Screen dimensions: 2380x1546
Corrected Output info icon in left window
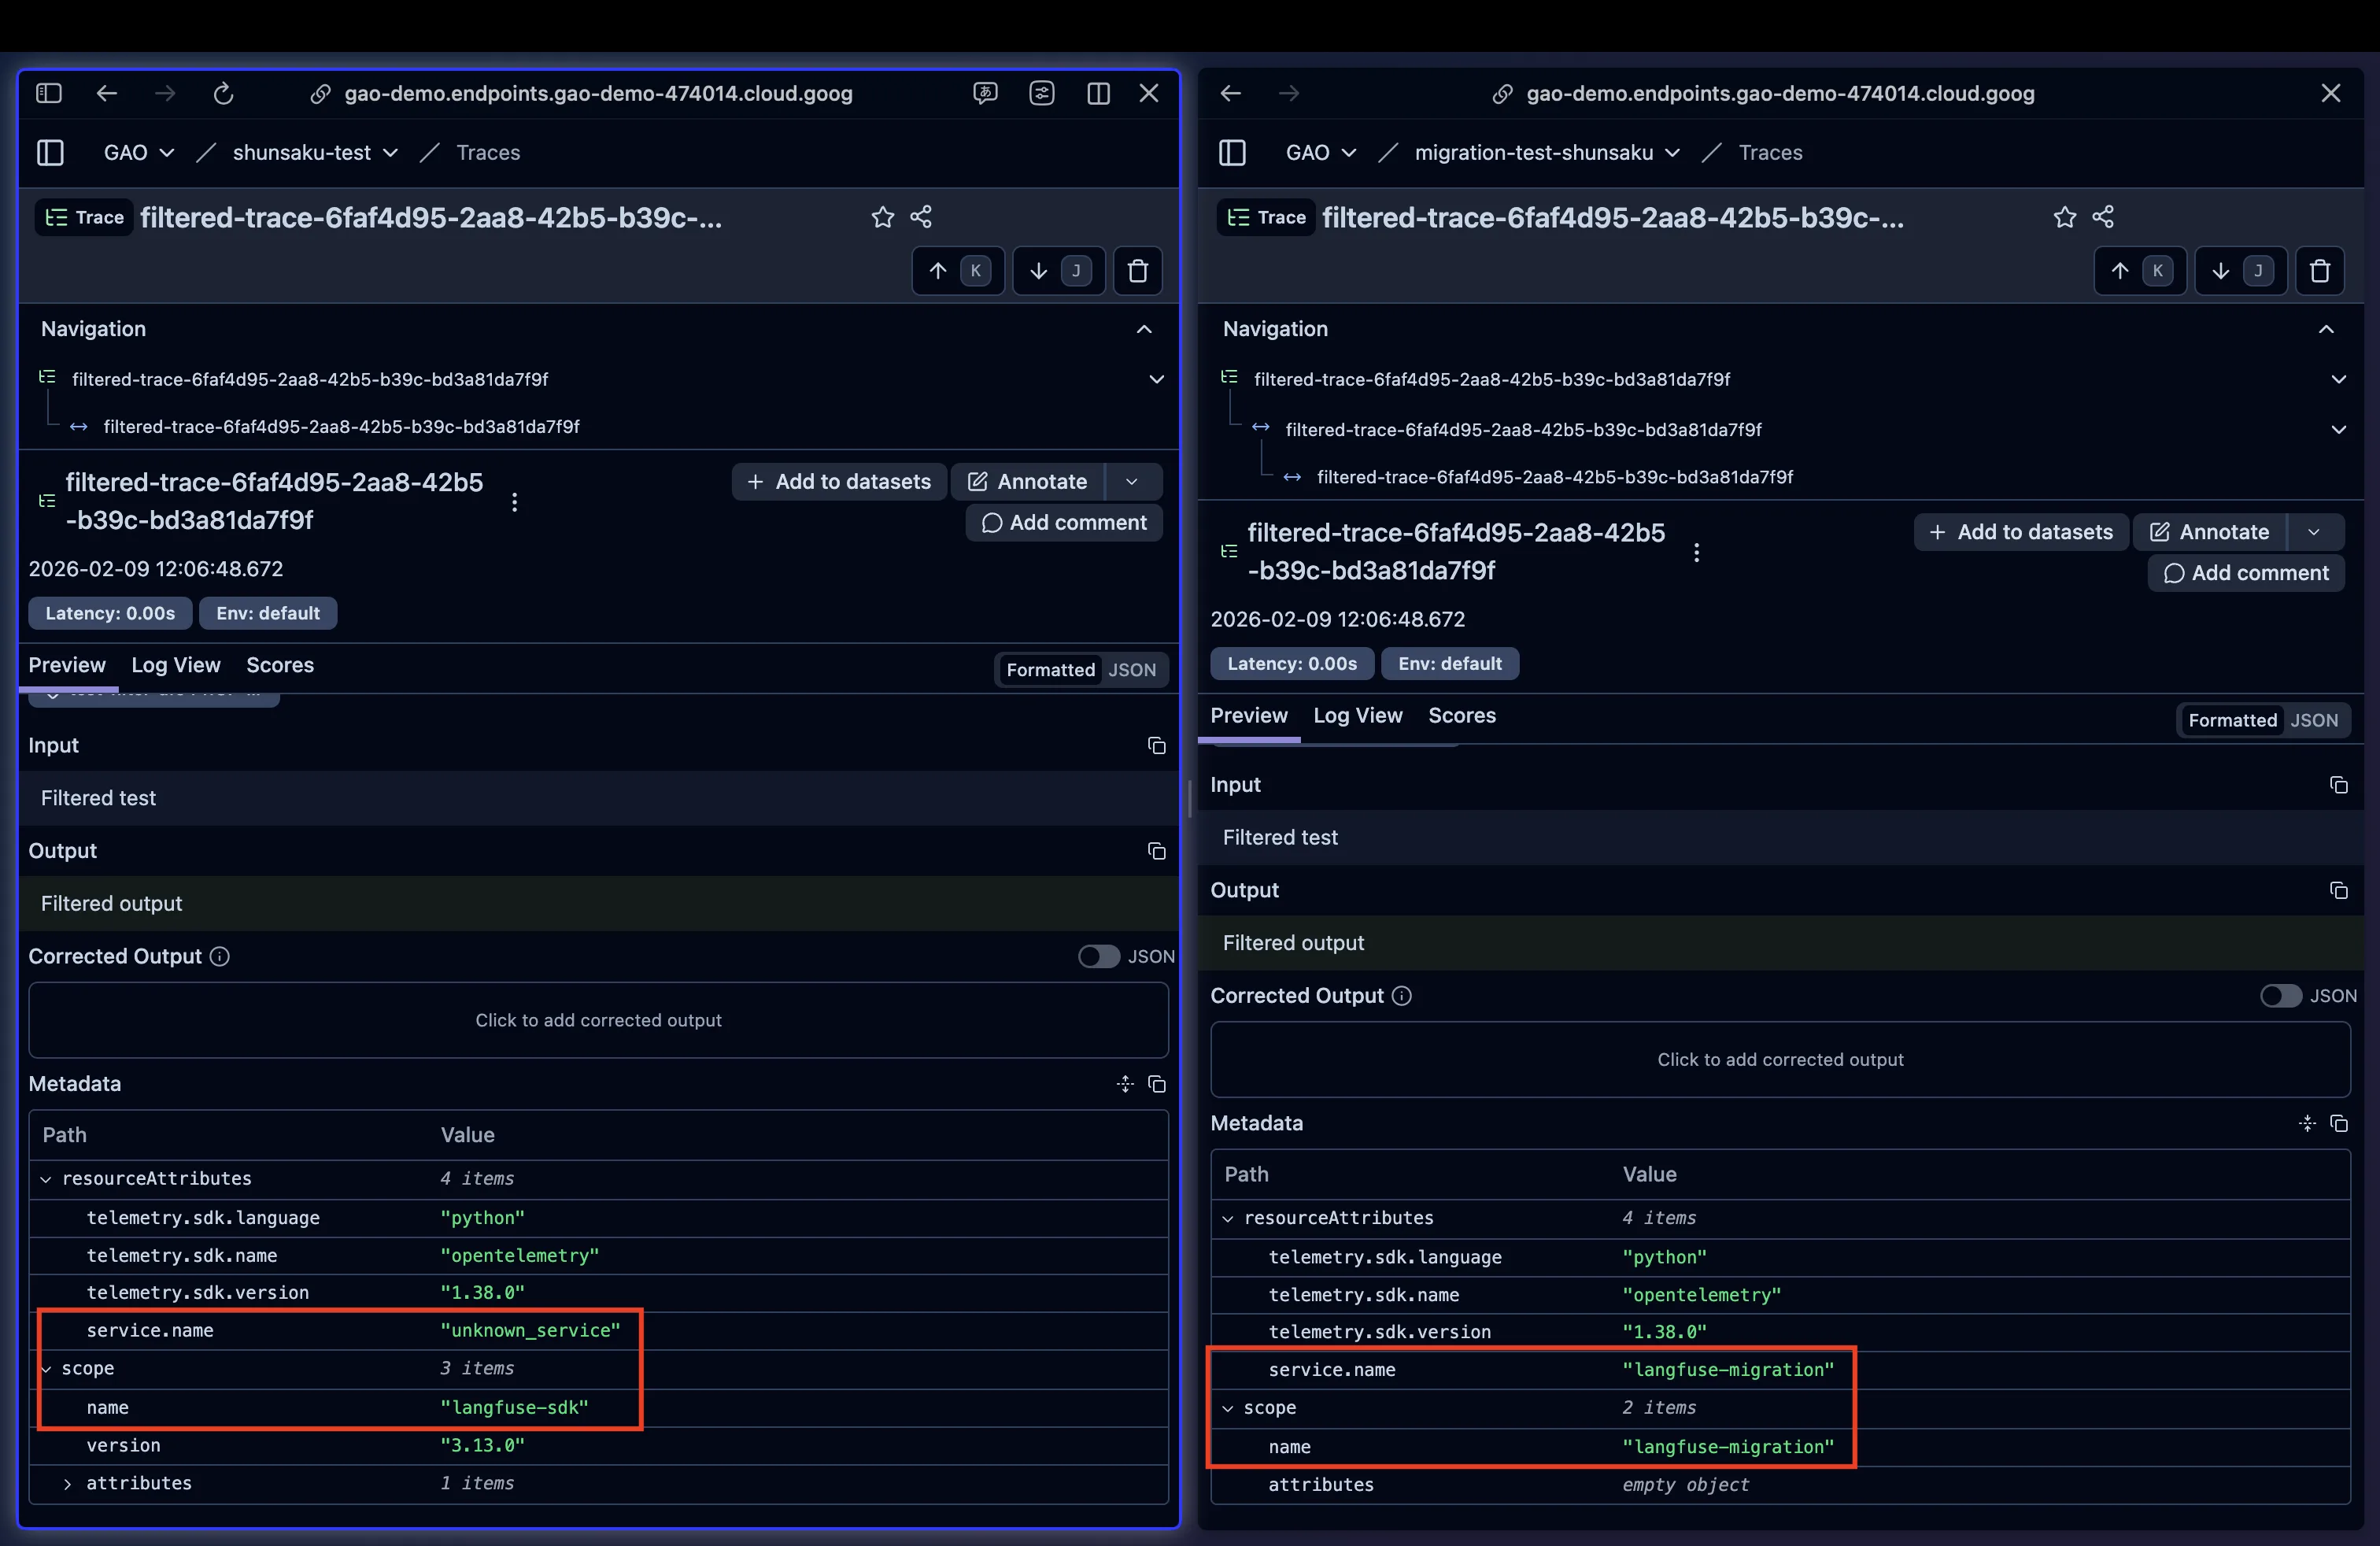tap(220, 956)
